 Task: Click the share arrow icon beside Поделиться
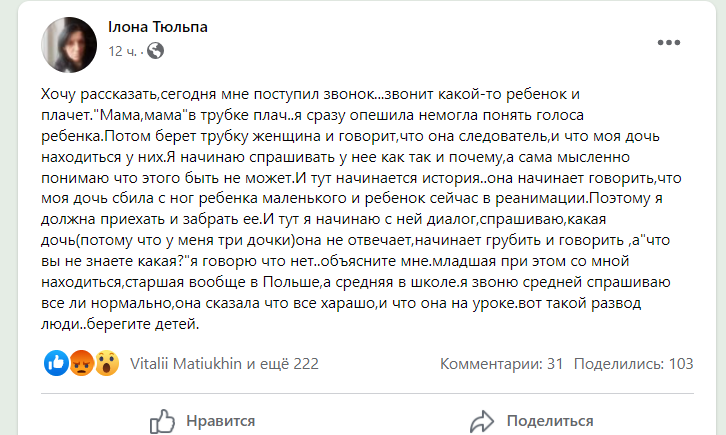[483, 421]
